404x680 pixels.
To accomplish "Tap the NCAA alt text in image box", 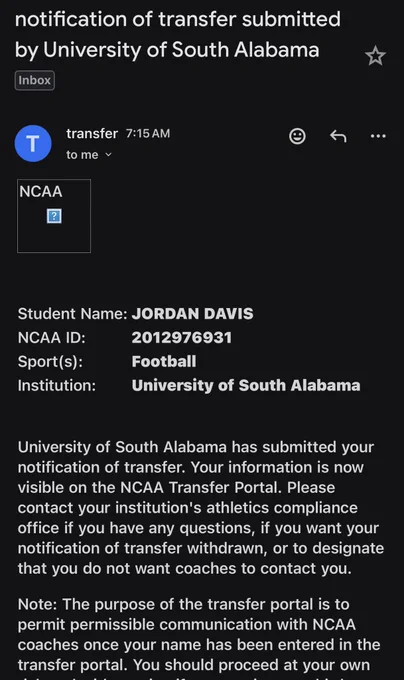I will [41, 191].
